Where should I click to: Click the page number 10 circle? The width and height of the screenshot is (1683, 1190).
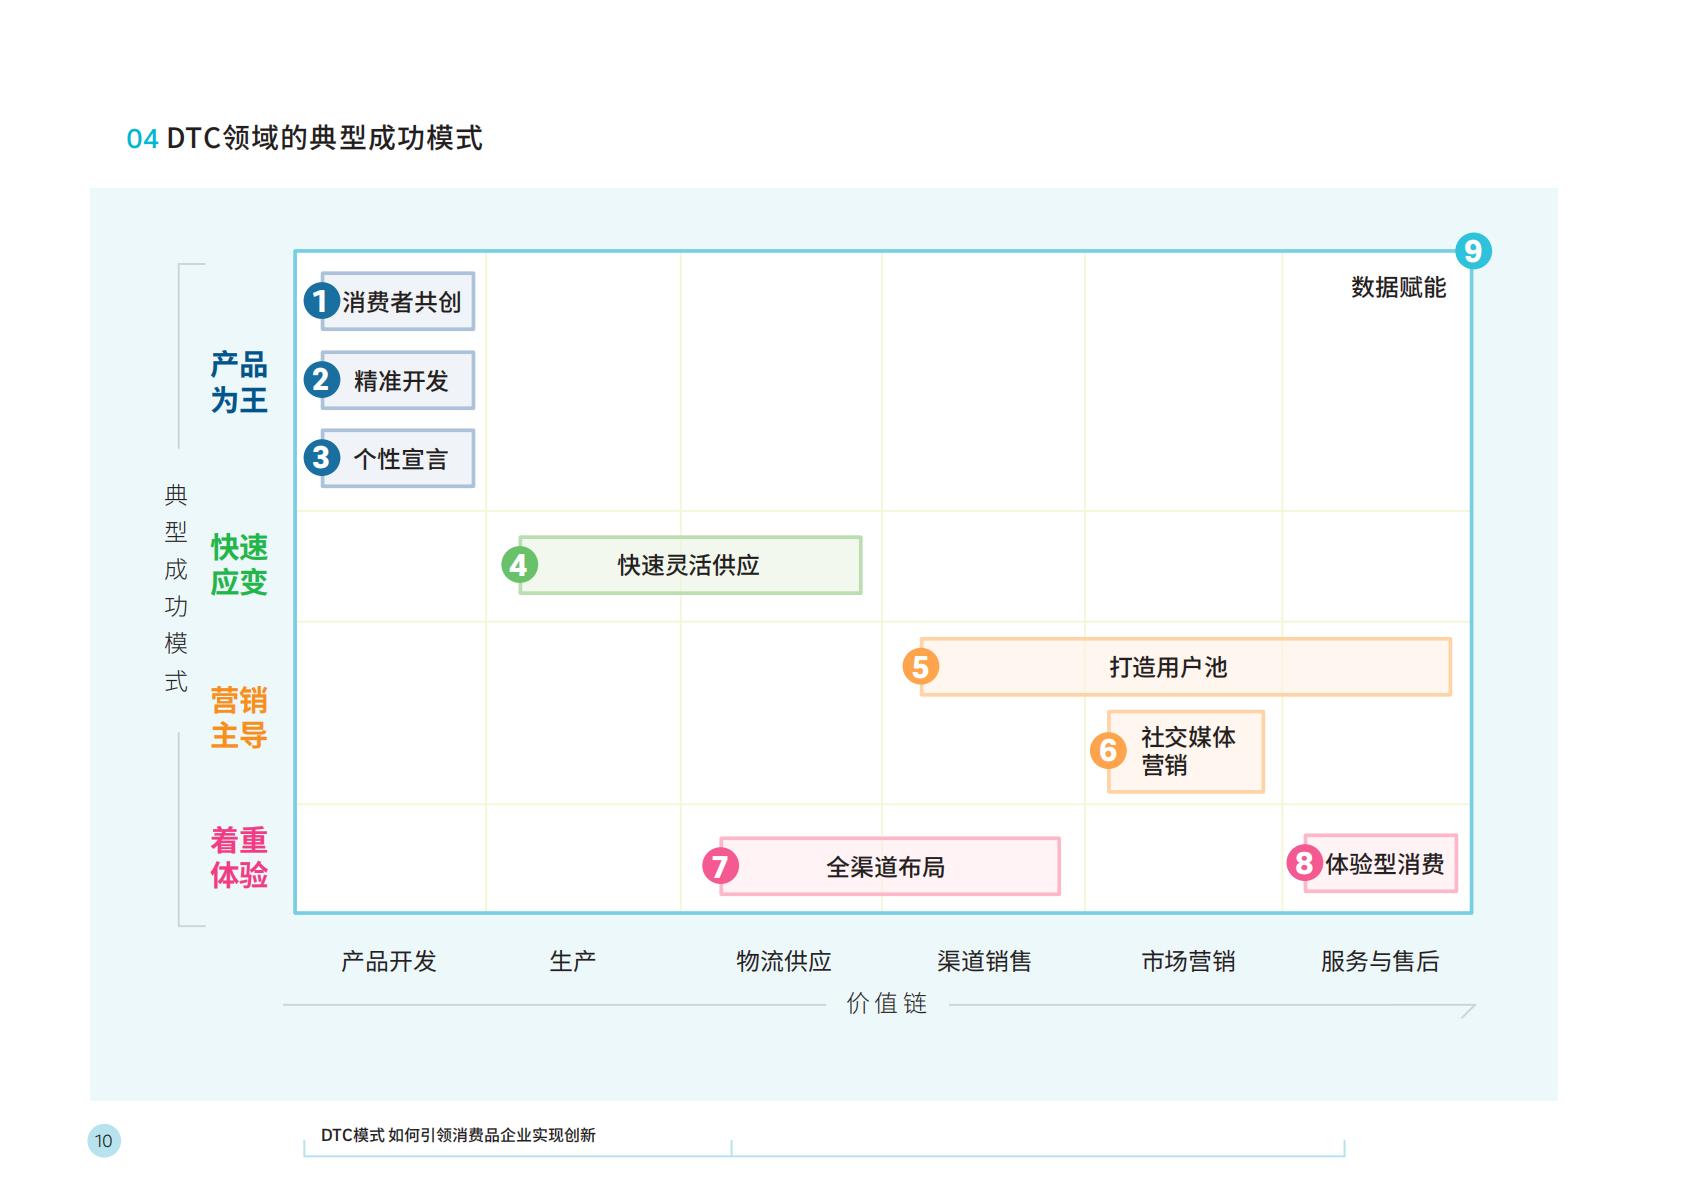click(x=104, y=1141)
